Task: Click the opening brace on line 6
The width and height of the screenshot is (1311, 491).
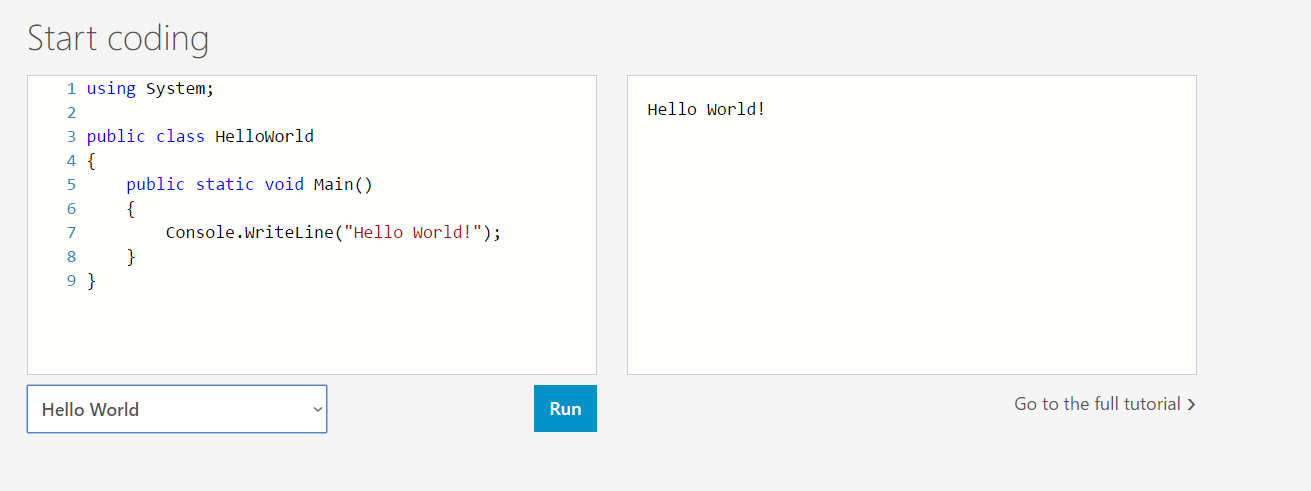Action: [131, 209]
